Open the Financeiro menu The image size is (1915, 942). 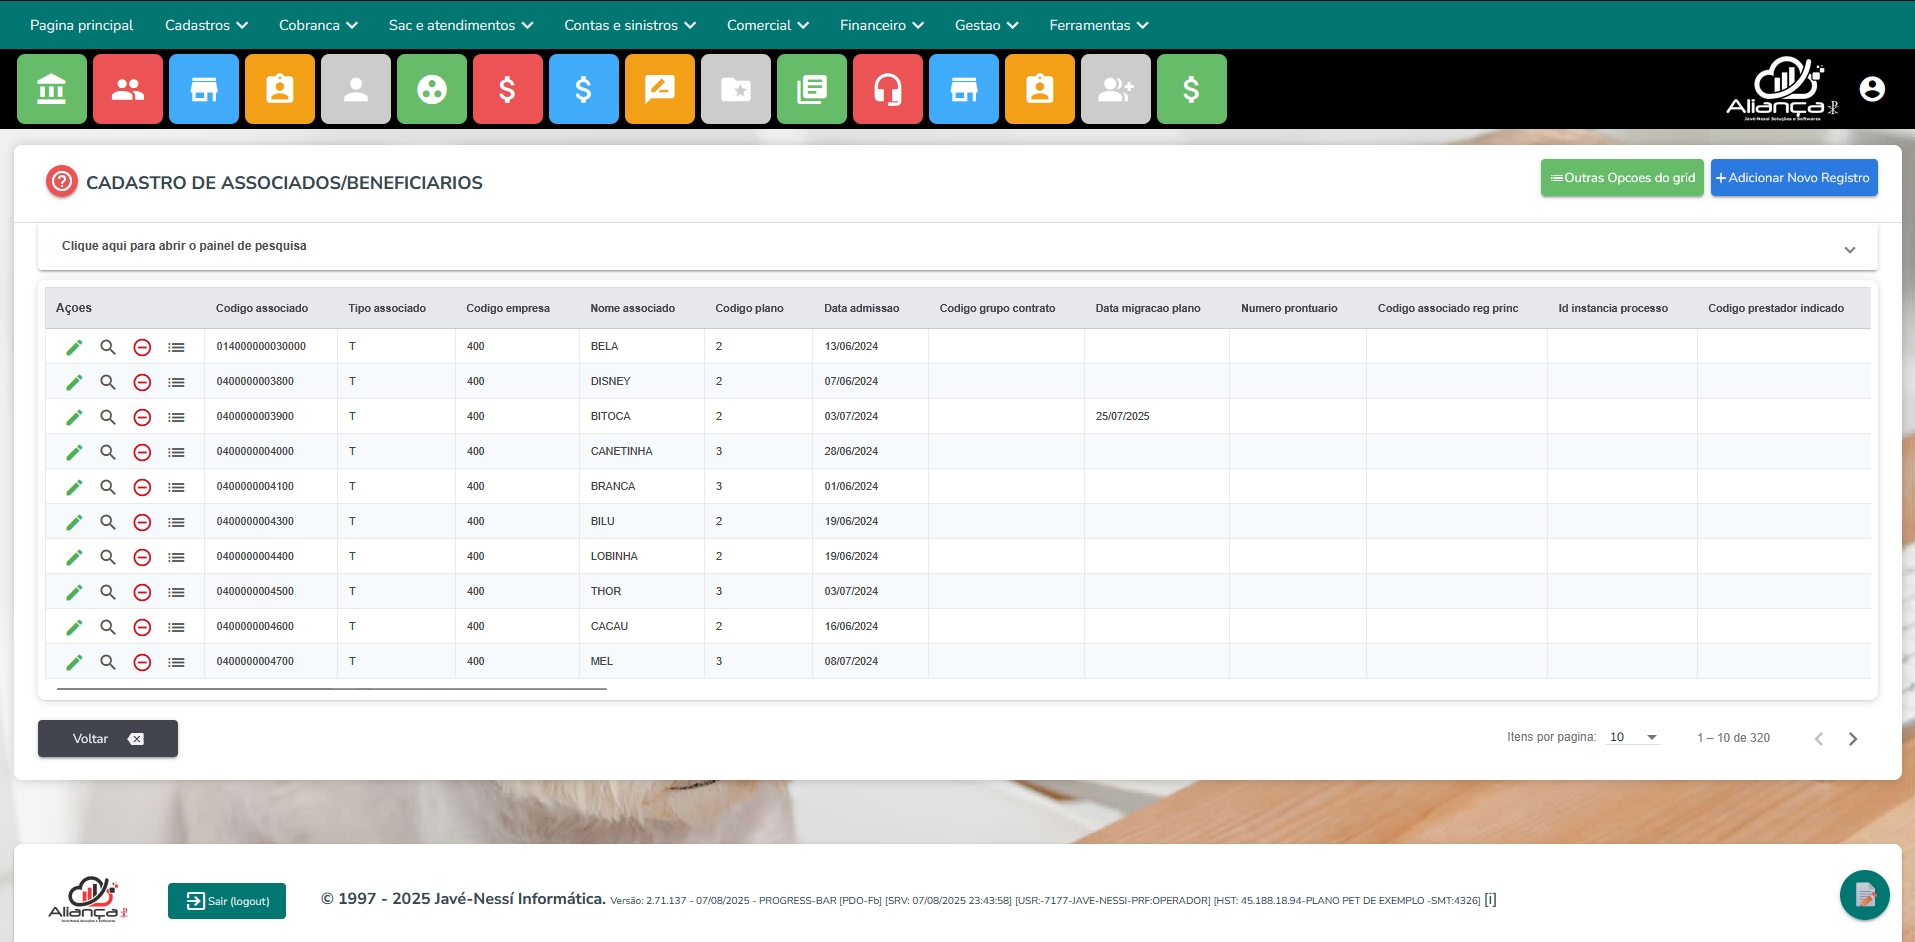881,25
